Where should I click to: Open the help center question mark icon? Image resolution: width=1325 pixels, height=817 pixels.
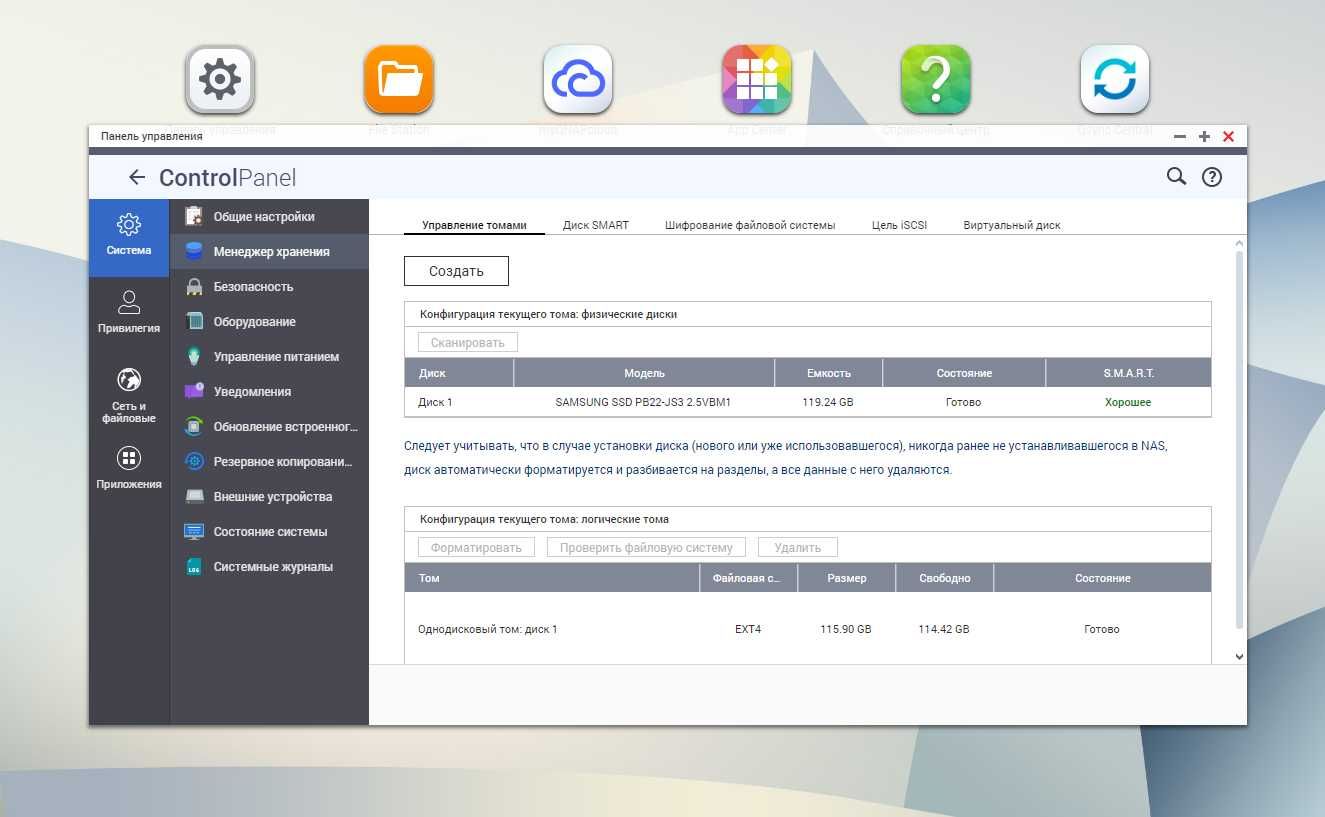[x=936, y=79]
